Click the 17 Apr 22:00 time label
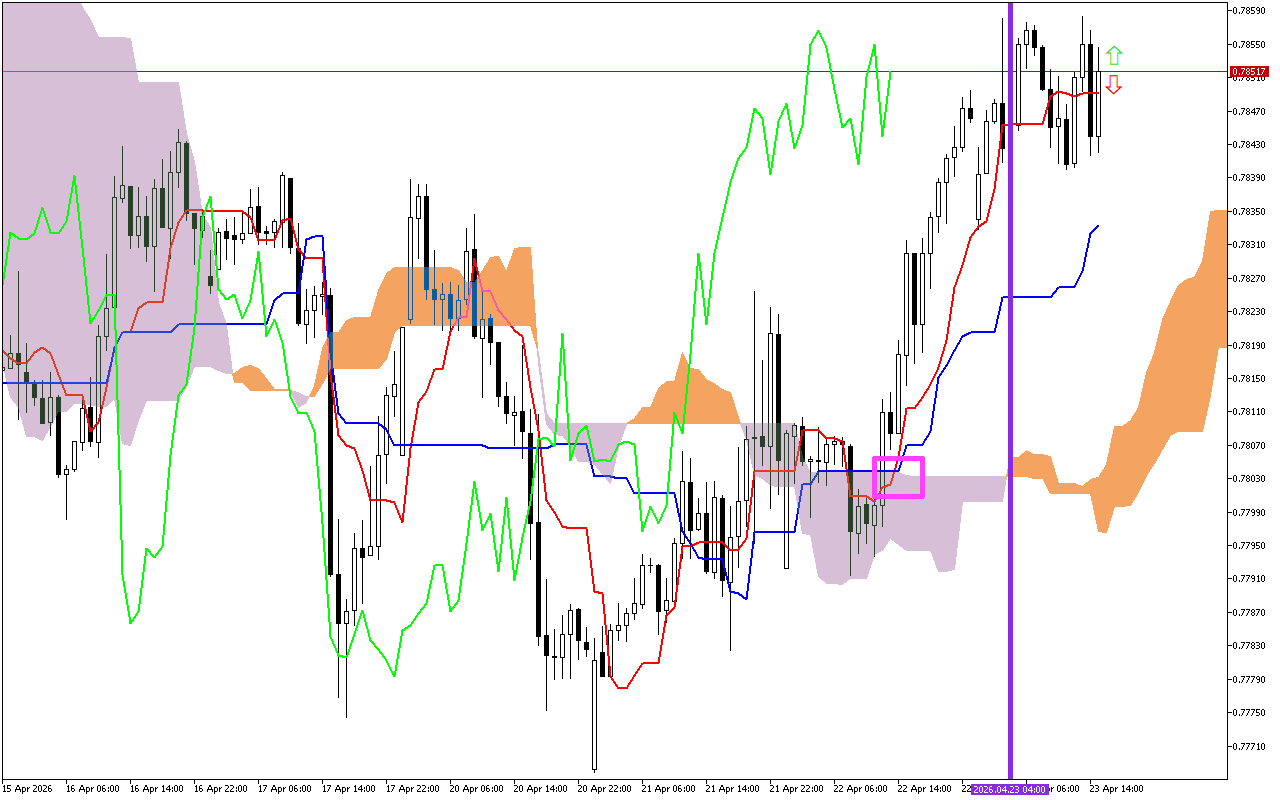This screenshot has width=1280, height=800. [413, 789]
